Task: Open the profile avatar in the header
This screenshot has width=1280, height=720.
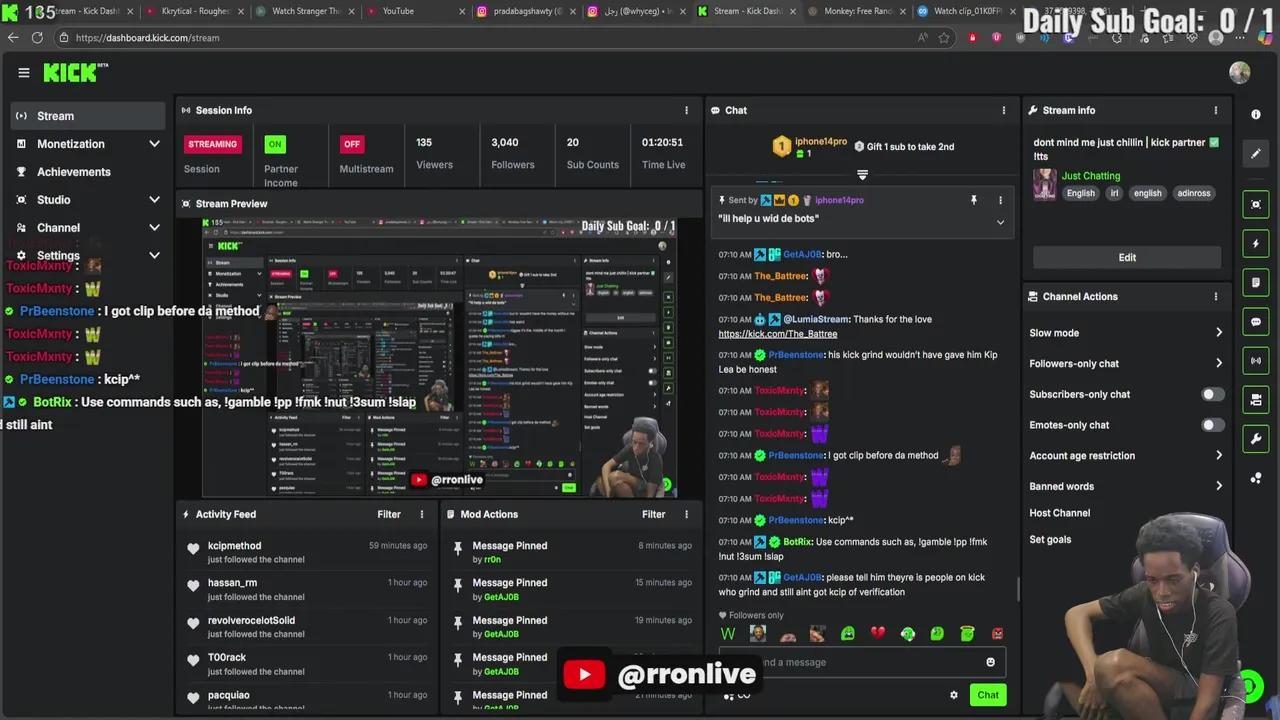Action: coord(1240,72)
